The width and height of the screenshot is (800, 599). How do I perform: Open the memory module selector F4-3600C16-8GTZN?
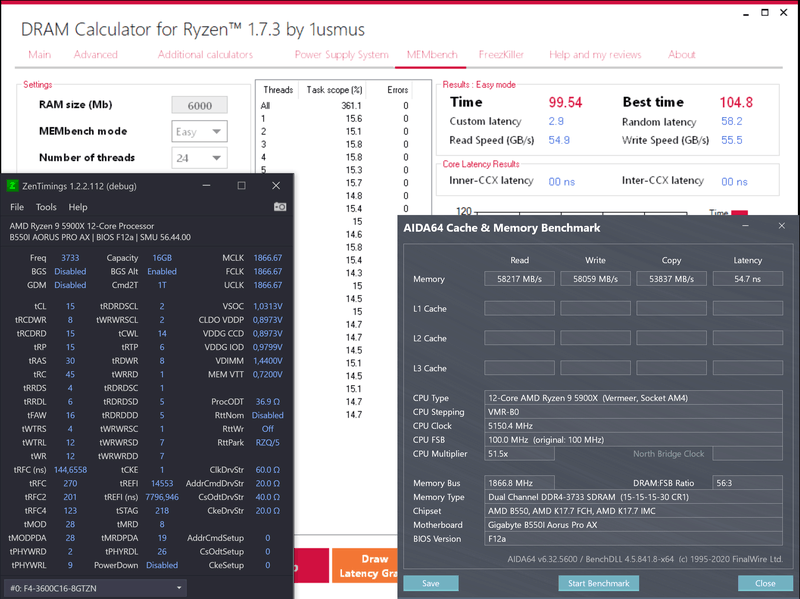tap(95, 588)
